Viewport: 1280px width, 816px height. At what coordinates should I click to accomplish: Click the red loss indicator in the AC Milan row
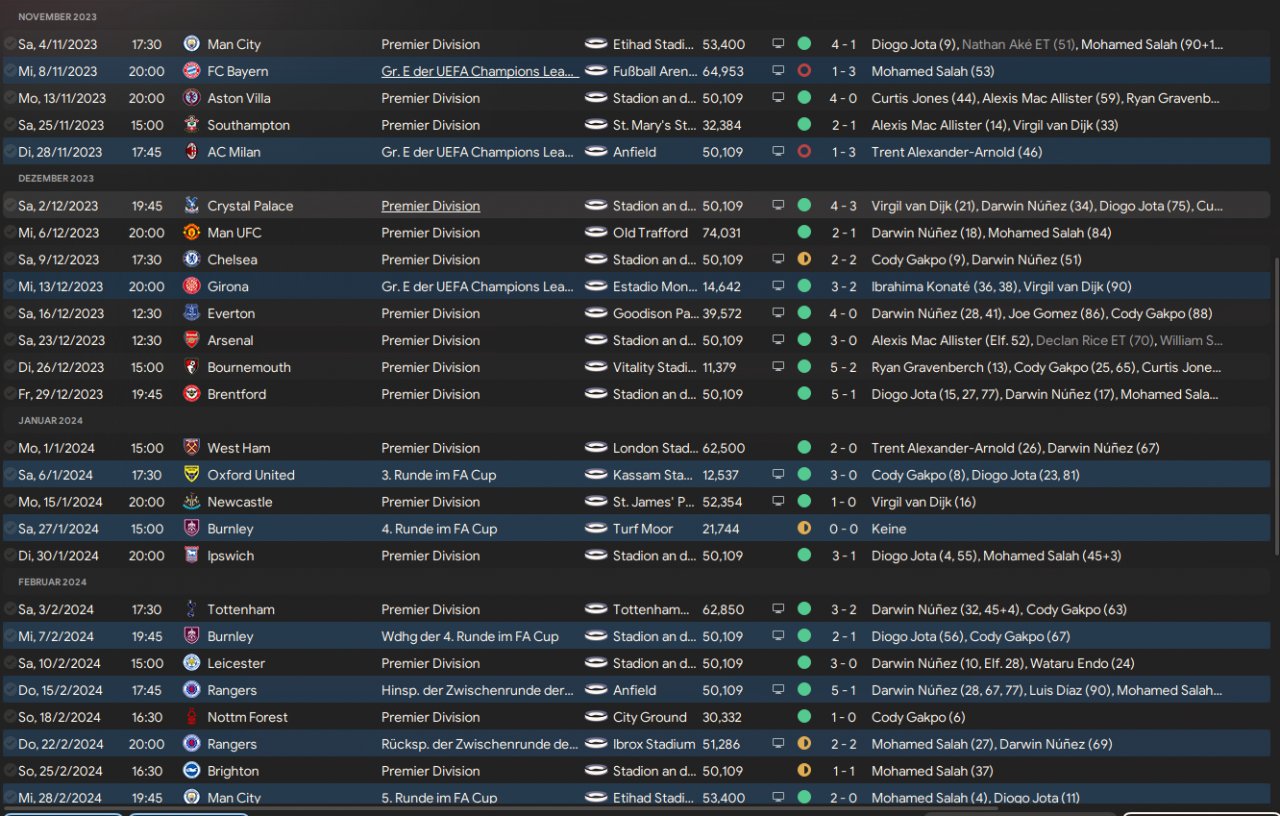coord(804,152)
